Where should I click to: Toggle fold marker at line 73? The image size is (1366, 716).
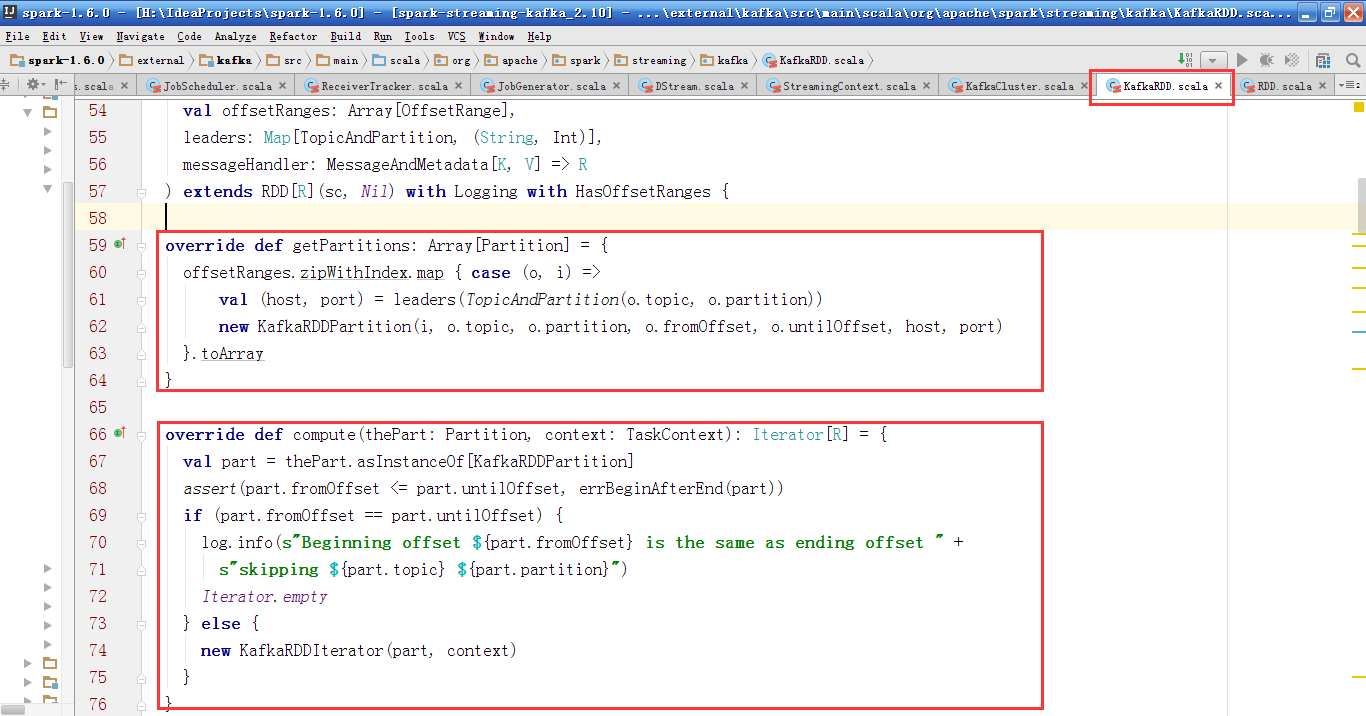(x=142, y=623)
